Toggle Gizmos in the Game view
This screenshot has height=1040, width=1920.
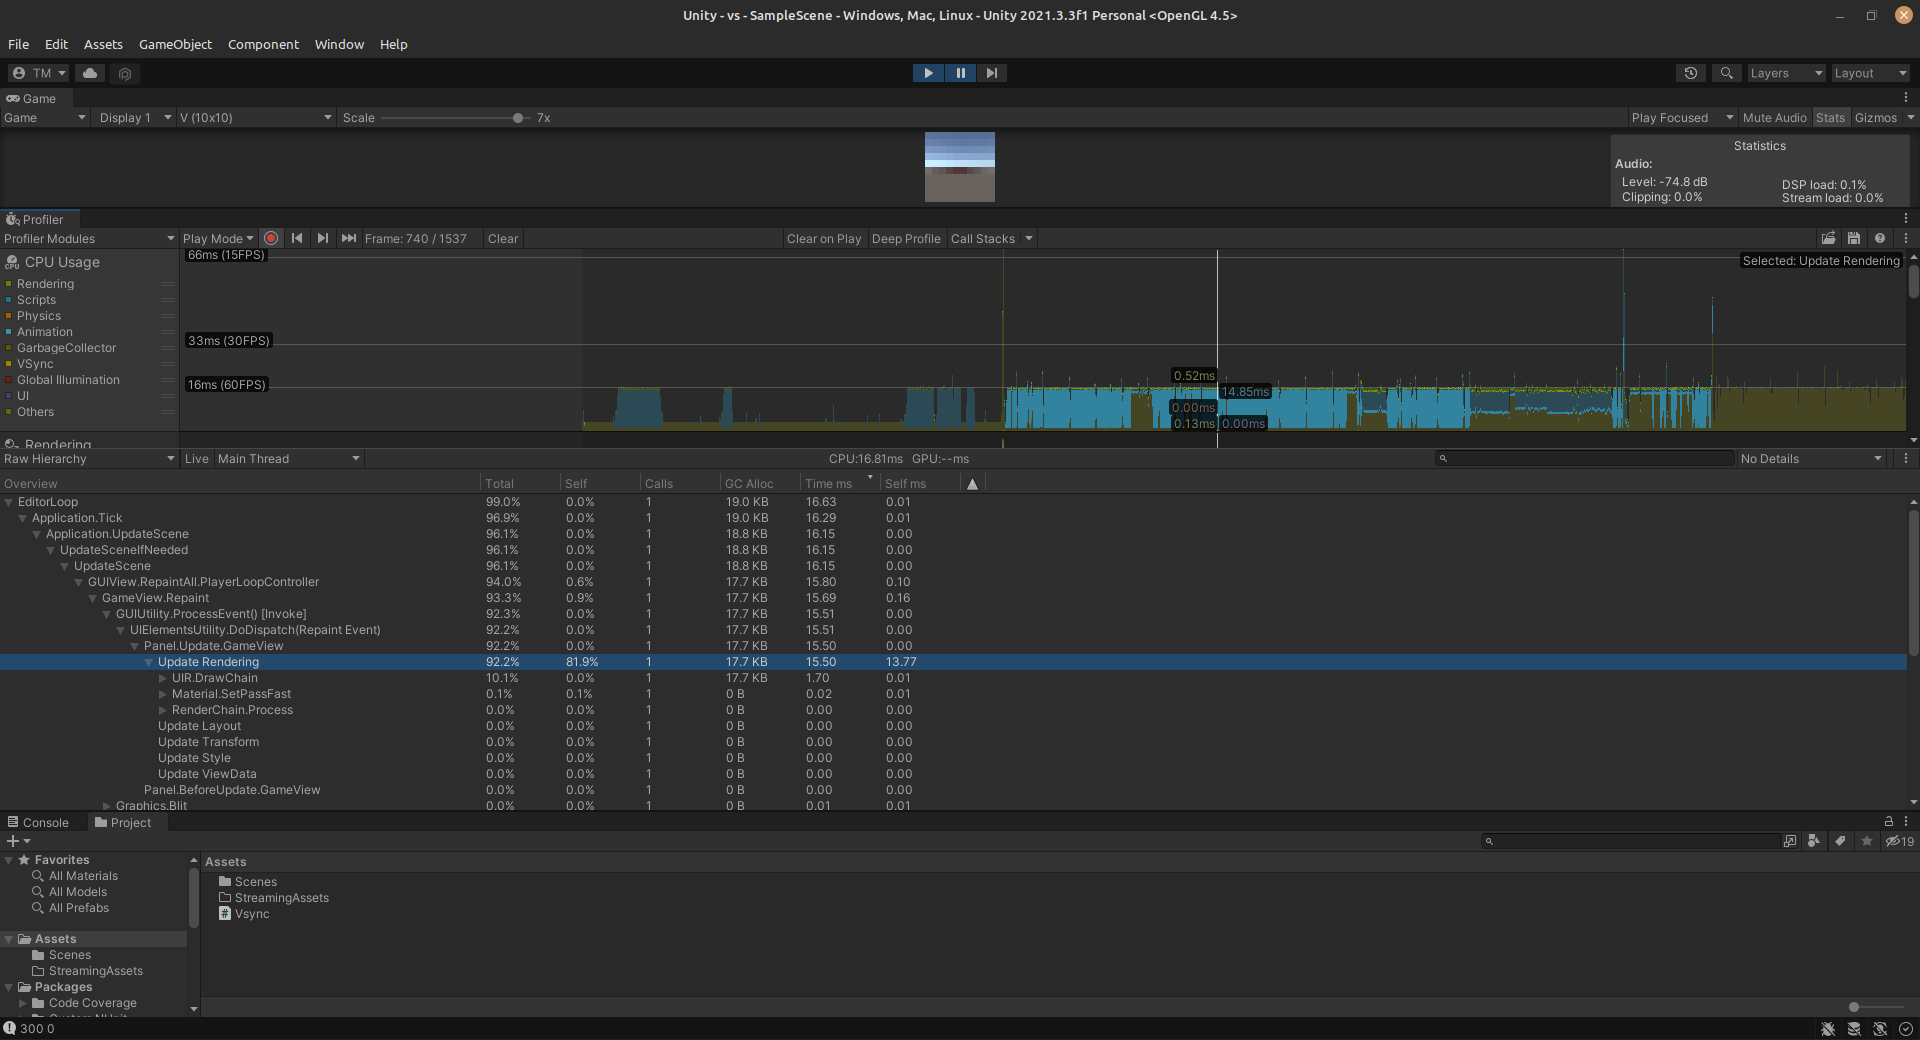click(1875, 118)
